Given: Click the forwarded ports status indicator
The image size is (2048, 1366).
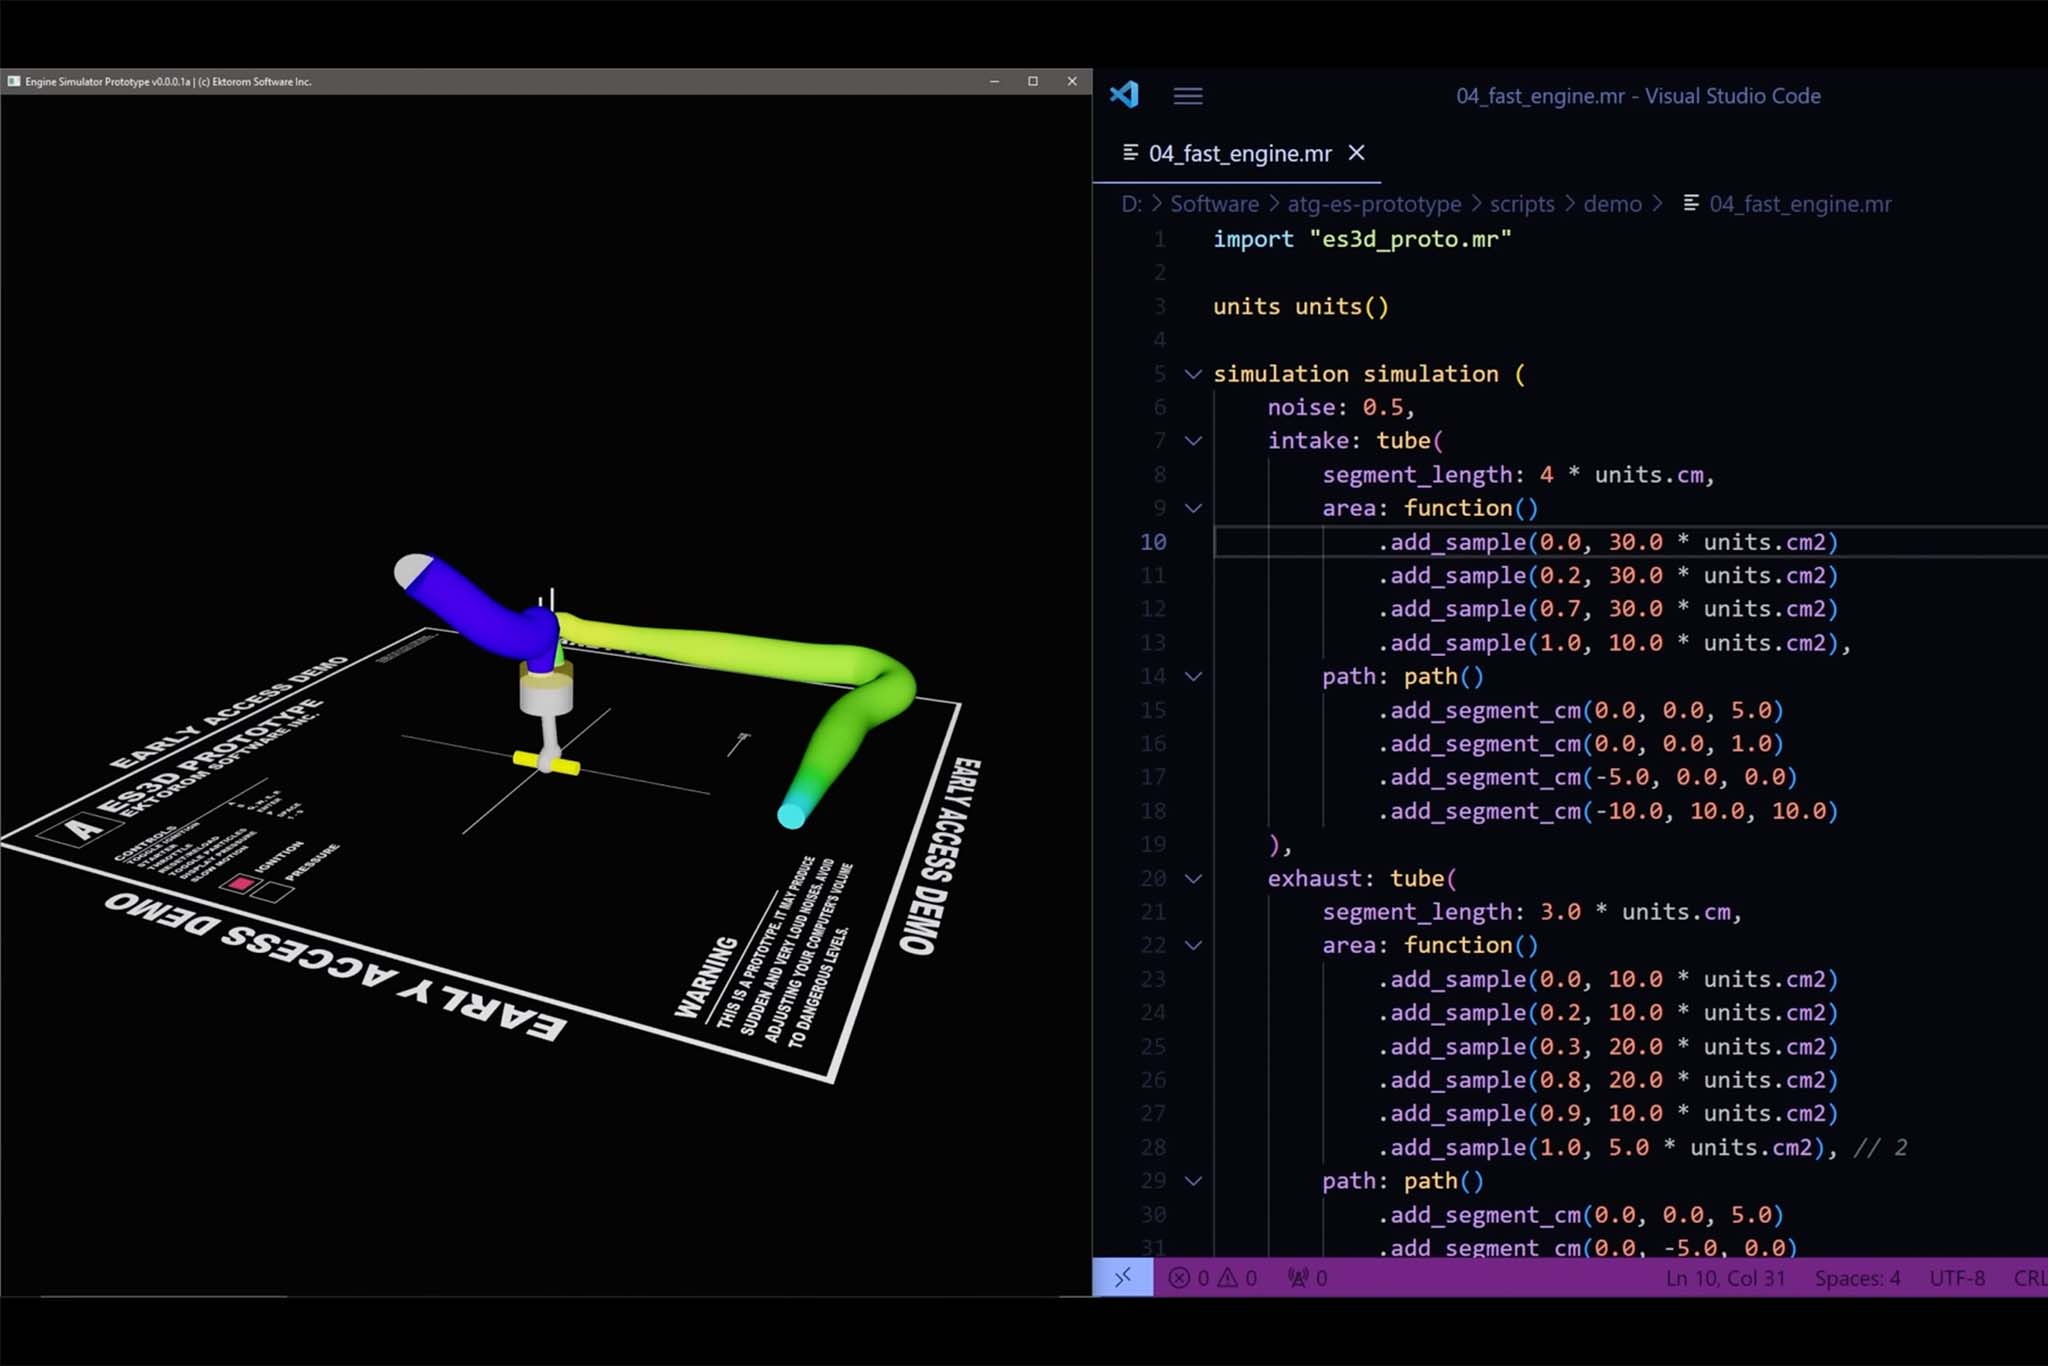Looking at the screenshot, I should click(1307, 1278).
